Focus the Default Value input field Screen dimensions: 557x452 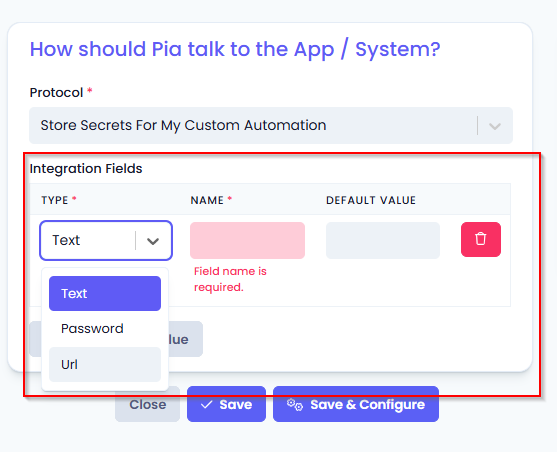click(383, 241)
